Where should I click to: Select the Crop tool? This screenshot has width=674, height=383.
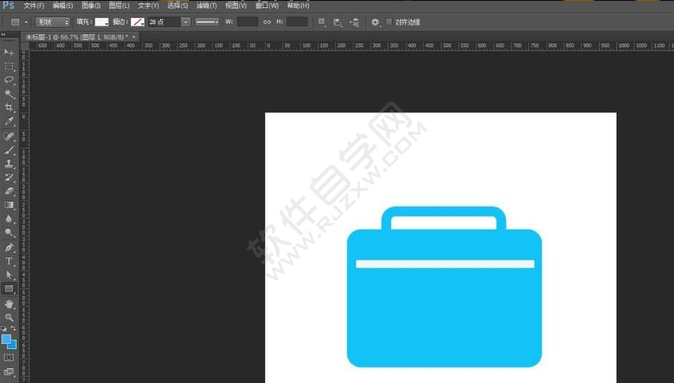click(9, 107)
